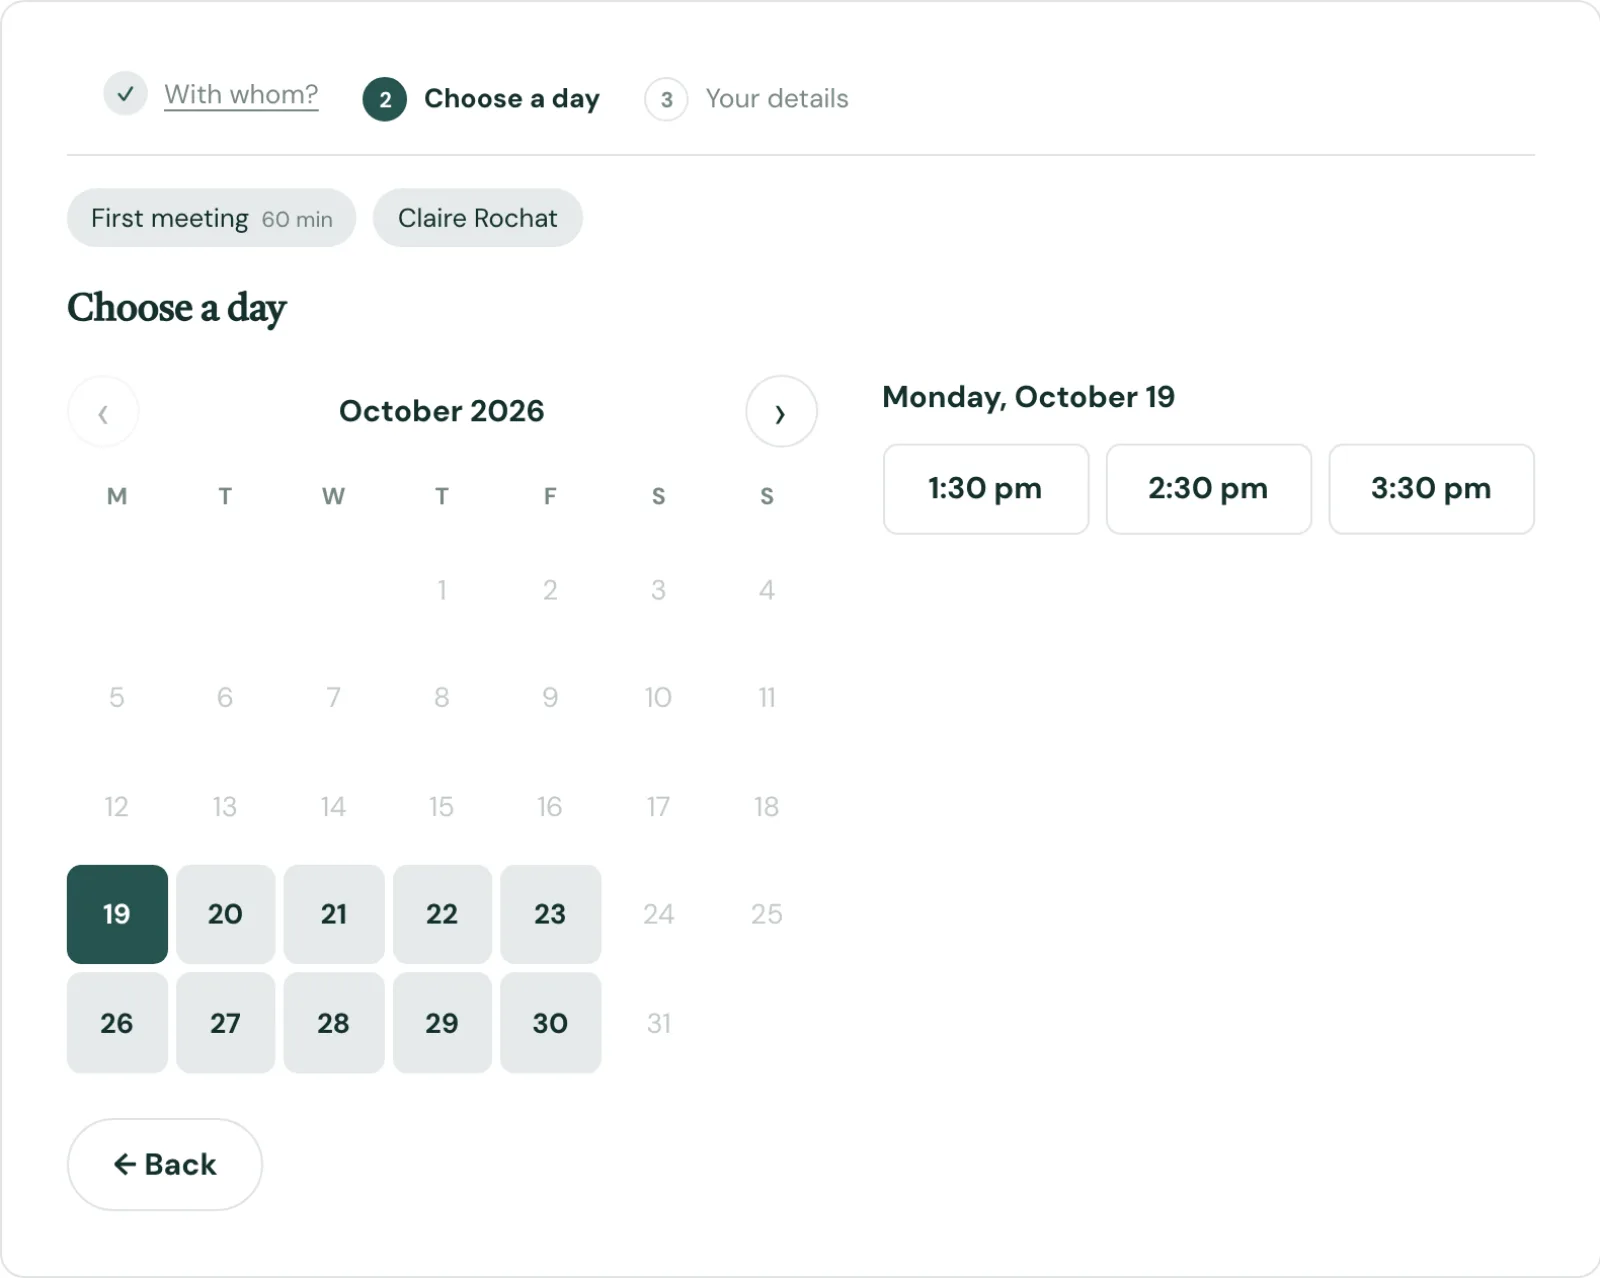The image size is (1600, 1278).
Task: Select October 19 on the calendar
Action: [117, 914]
